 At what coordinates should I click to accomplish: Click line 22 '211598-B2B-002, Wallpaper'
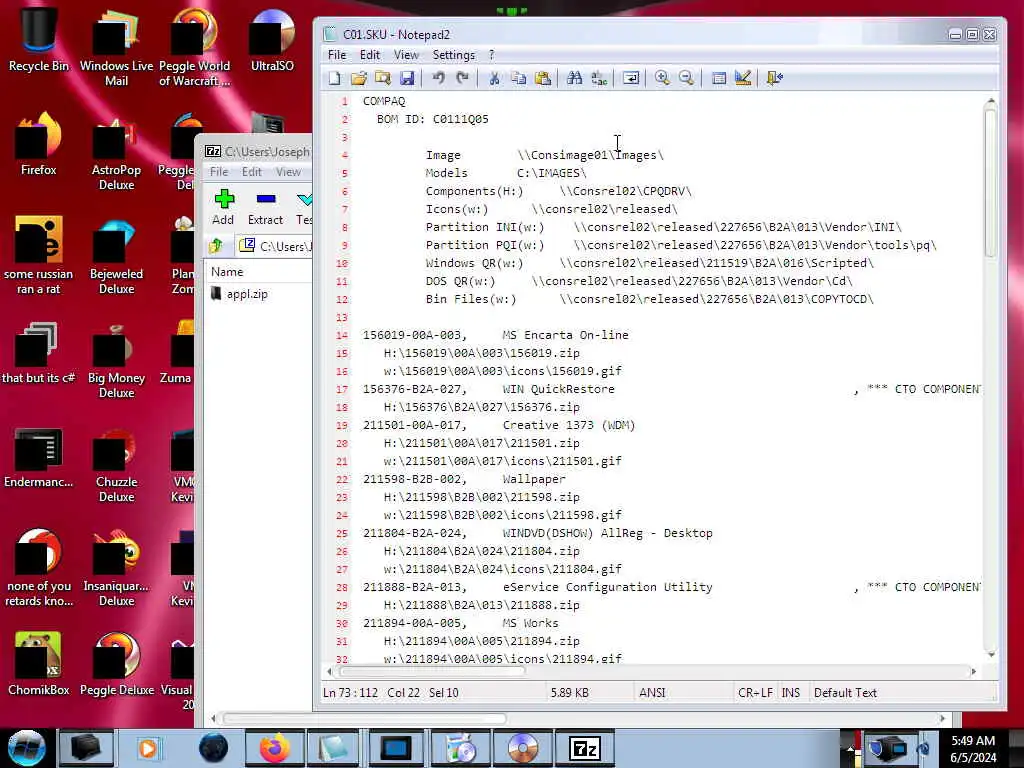point(464,479)
